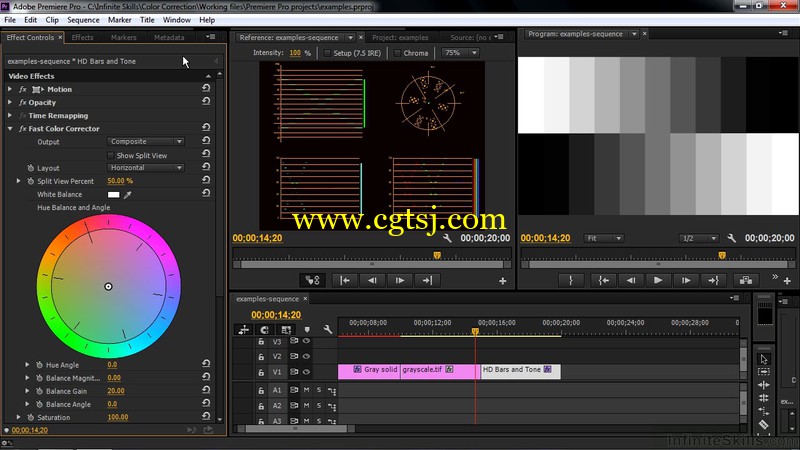The image size is (800, 450).
Task: Toggle animation stopwatch for Hue Angle
Action: click(39, 365)
